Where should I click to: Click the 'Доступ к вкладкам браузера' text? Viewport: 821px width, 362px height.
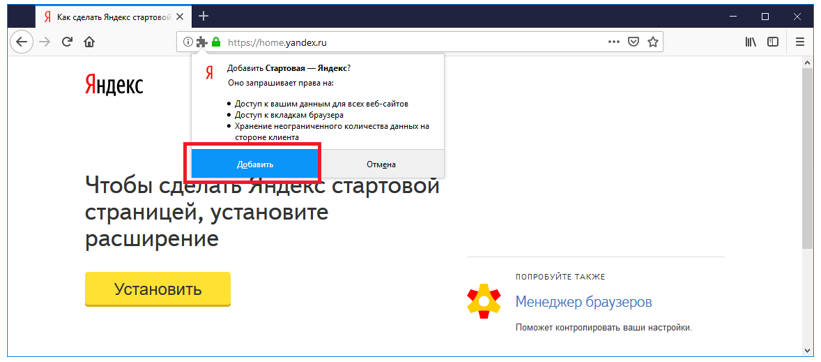(x=289, y=115)
